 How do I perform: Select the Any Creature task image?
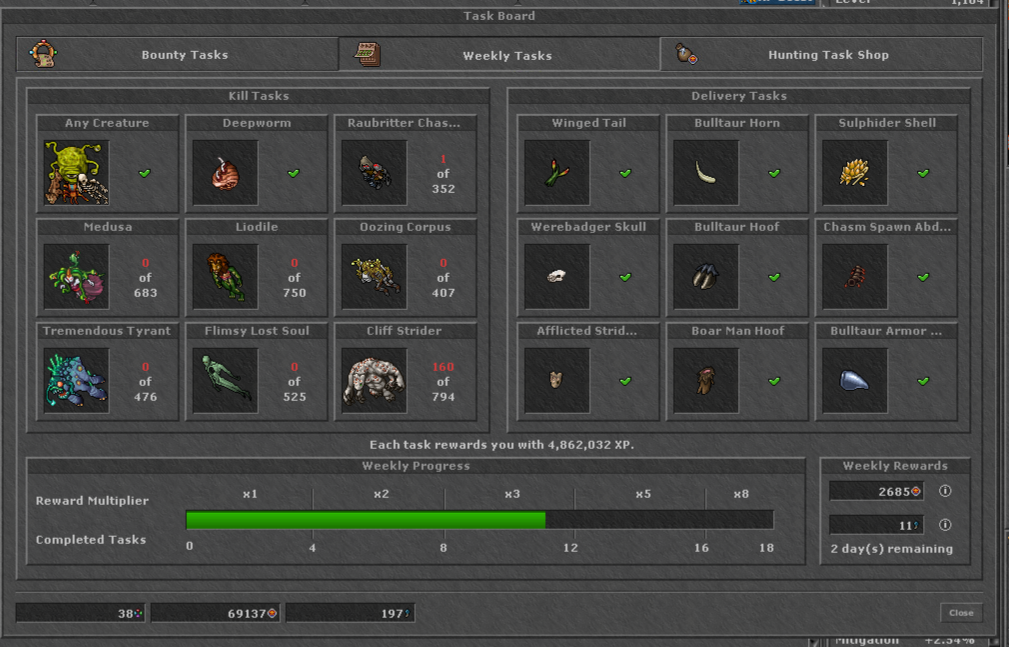pyautogui.click(x=77, y=173)
